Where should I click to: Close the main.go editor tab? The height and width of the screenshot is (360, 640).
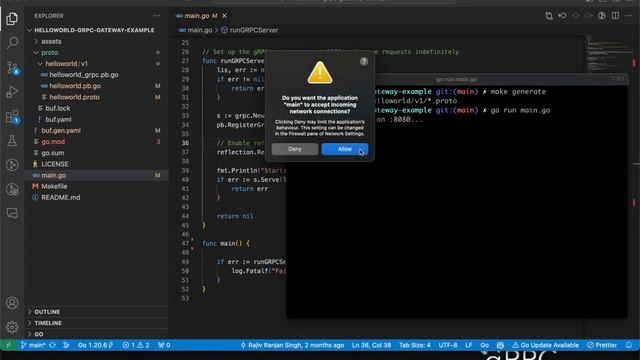point(224,16)
